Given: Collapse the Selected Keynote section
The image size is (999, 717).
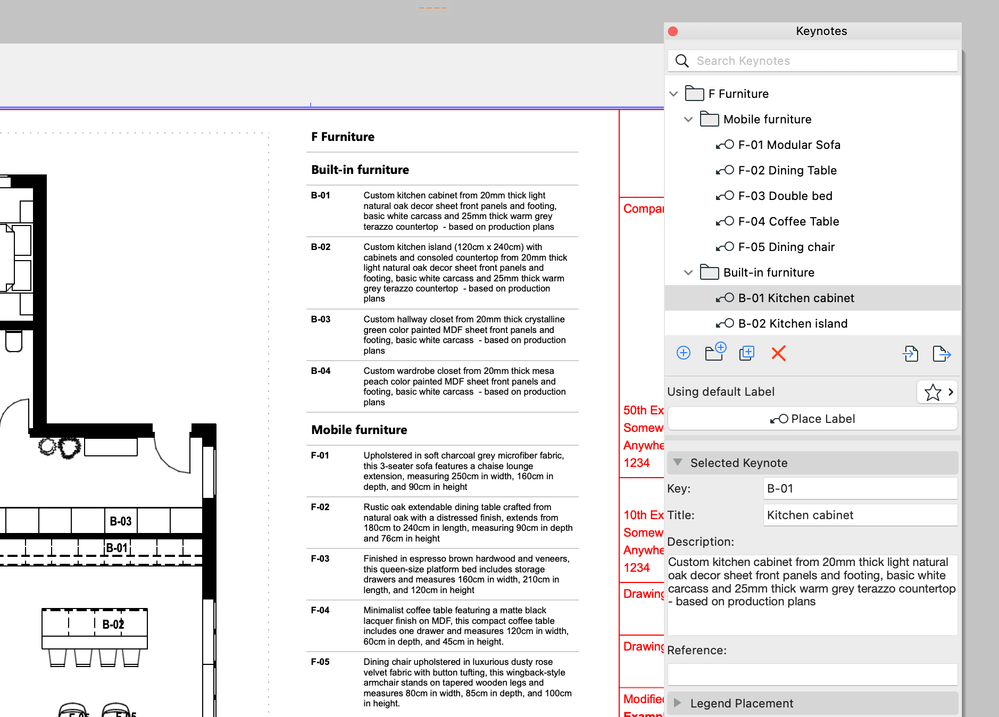Looking at the screenshot, I should 678,462.
